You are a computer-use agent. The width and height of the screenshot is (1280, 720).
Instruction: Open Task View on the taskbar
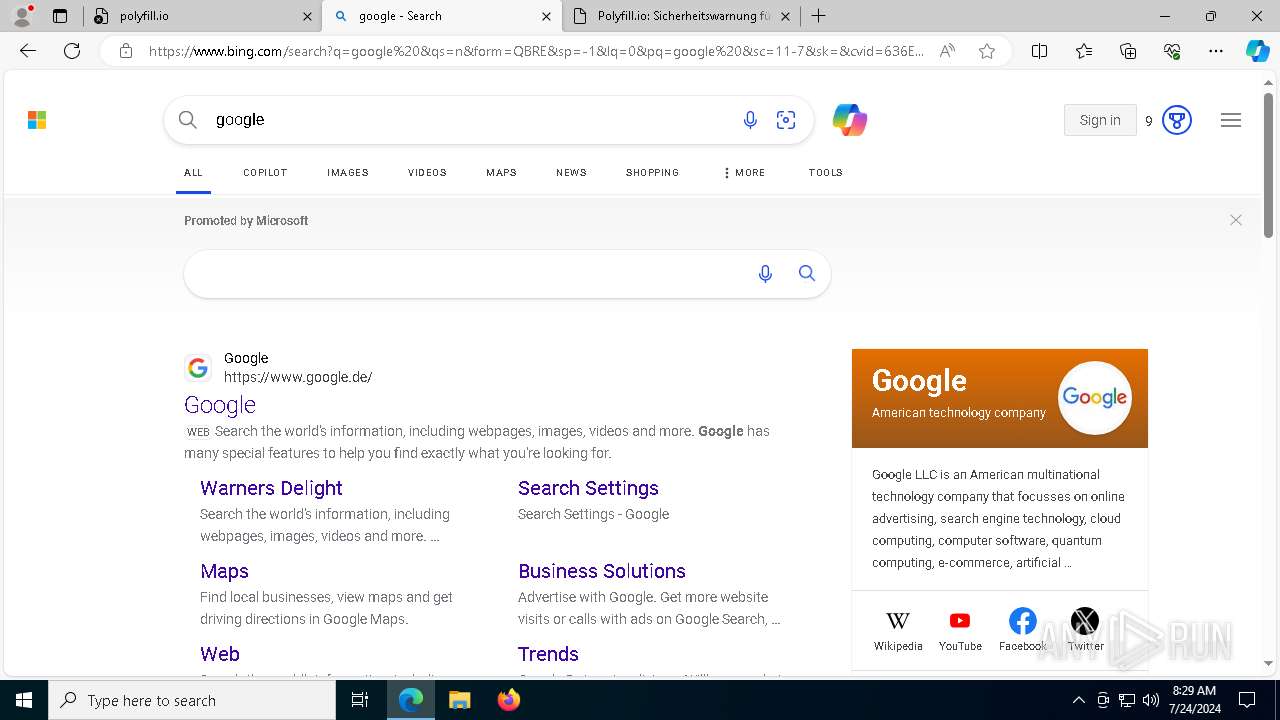coord(360,700)
